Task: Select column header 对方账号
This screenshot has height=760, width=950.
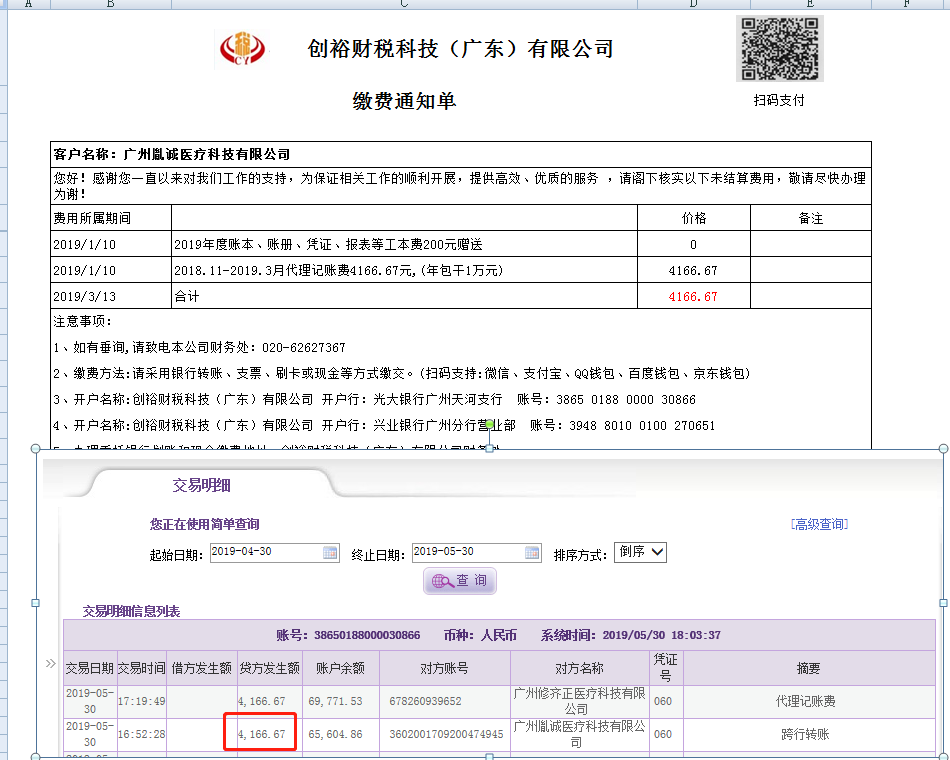Action: 445,668
